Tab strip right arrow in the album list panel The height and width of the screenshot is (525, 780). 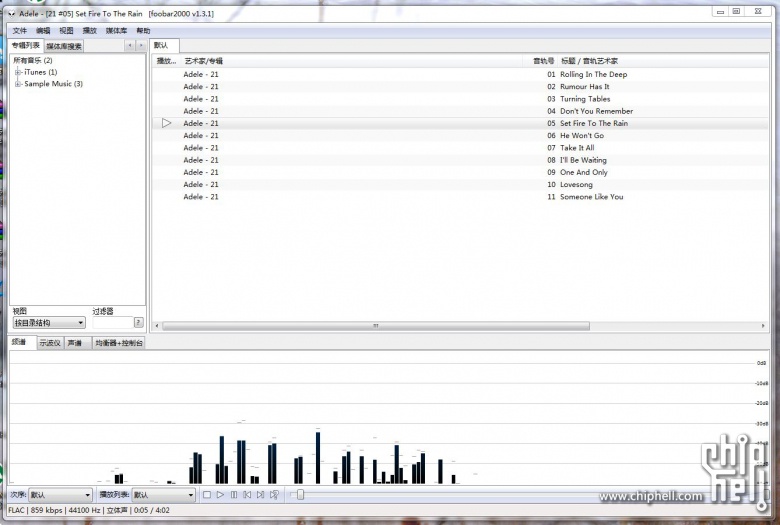pyautogui.click(x=141, y=45)
